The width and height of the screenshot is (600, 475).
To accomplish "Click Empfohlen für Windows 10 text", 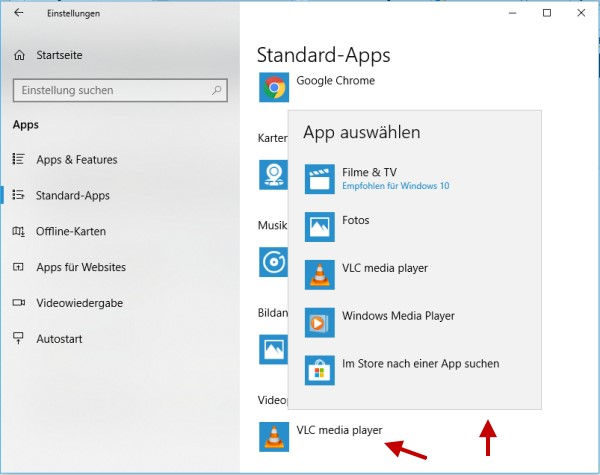I will (396, 186).
